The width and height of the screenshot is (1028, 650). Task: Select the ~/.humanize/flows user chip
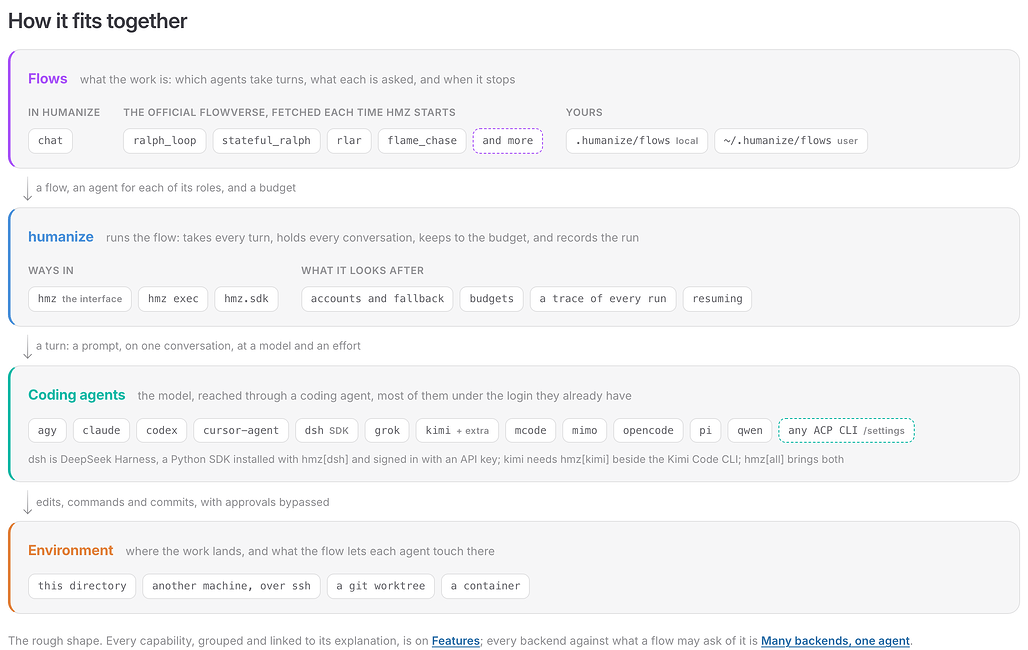tap(791, 141)
